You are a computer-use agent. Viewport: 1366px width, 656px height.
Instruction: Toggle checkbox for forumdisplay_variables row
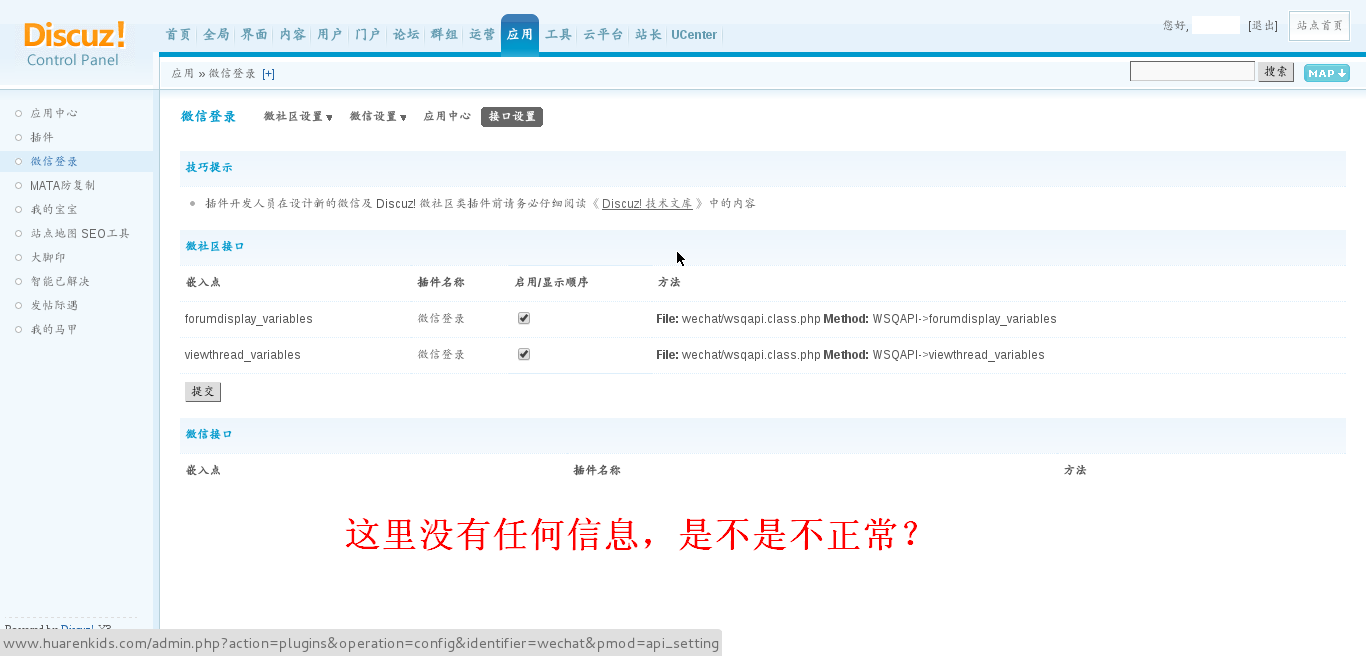pos(524,318)
